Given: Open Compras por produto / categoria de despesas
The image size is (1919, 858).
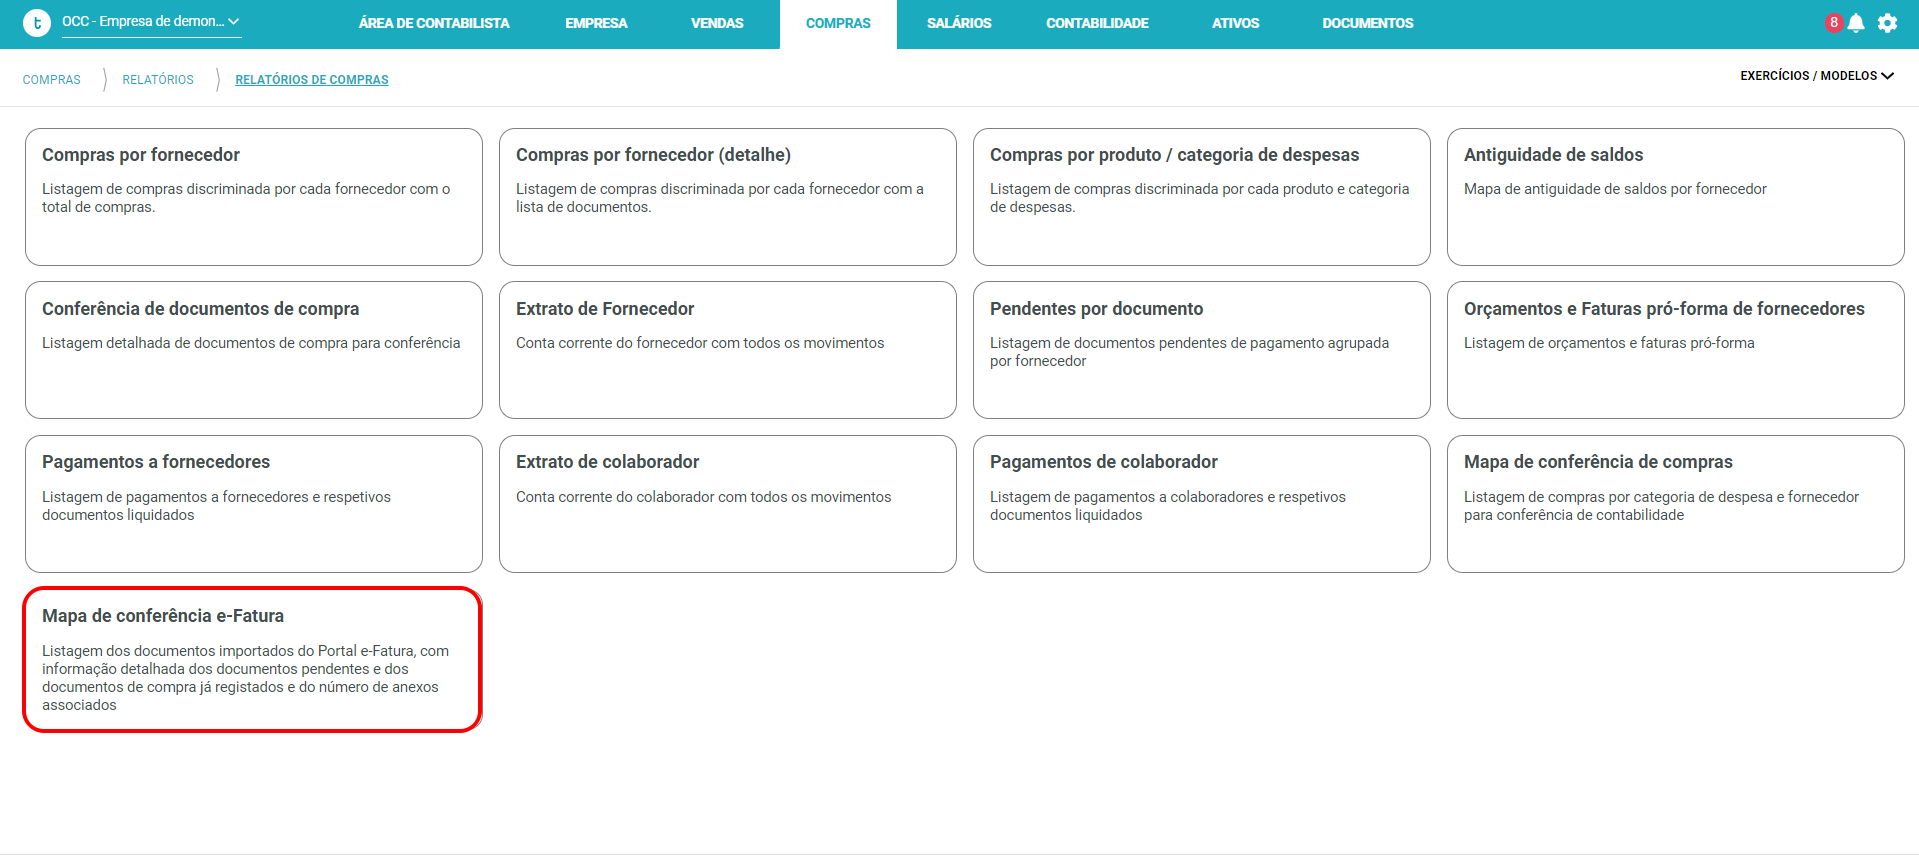Looking at the screenshot, I should tap(1202, 197).
